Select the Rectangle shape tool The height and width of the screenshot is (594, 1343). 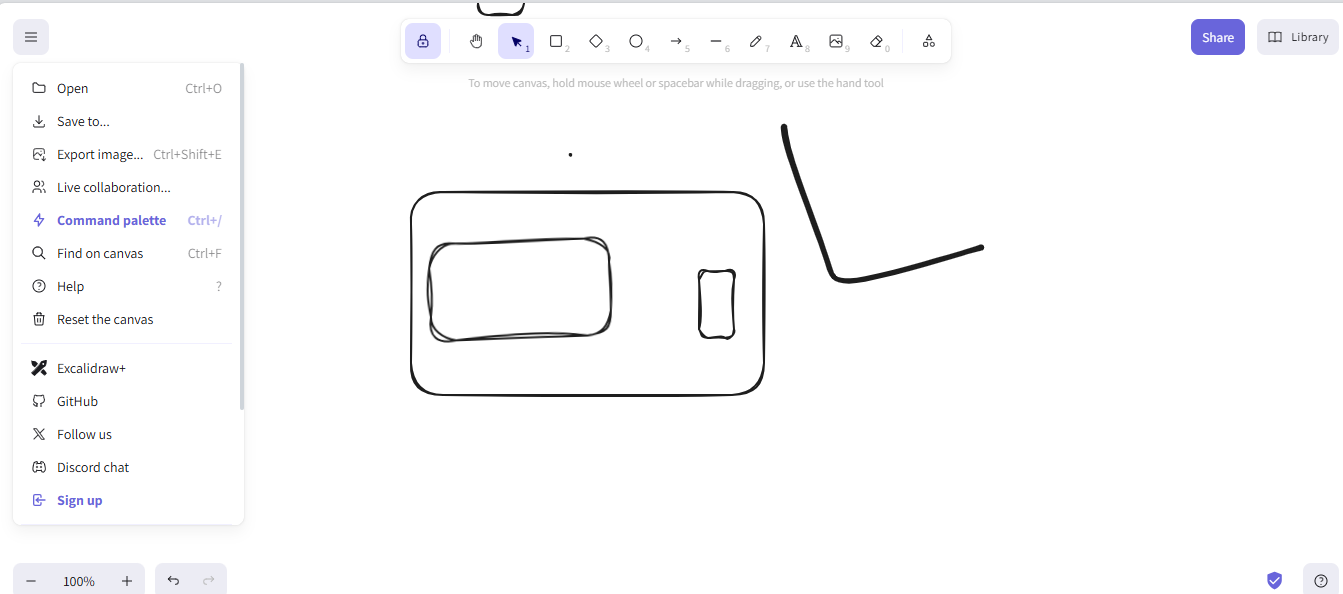[x=556, y=41]
